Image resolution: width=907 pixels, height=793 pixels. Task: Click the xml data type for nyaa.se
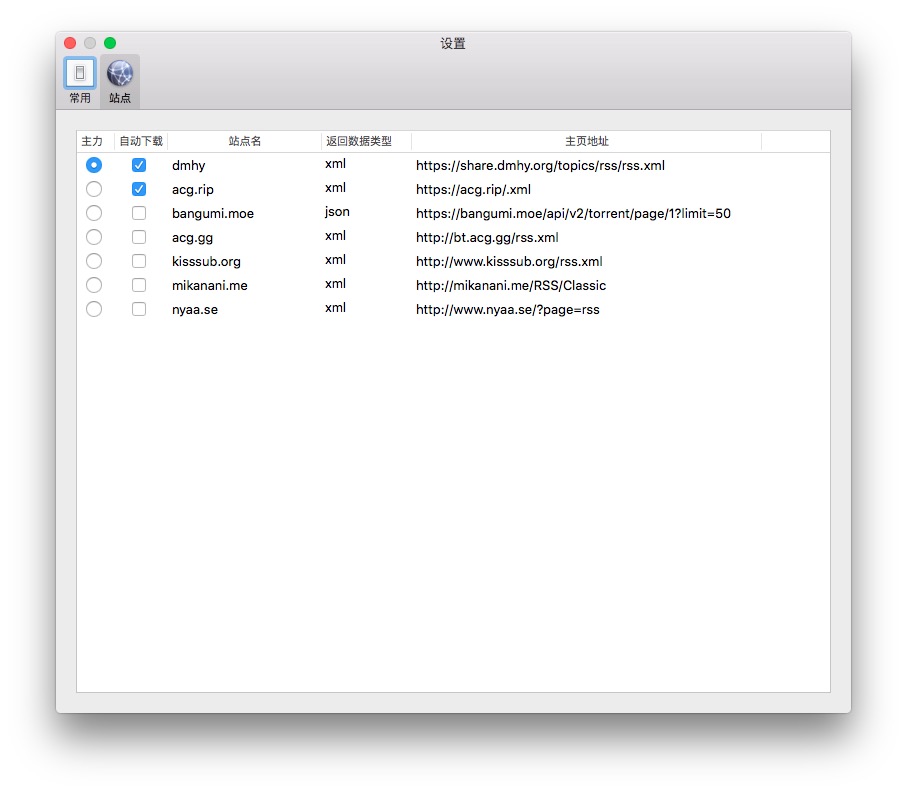(x=335, y=308)
